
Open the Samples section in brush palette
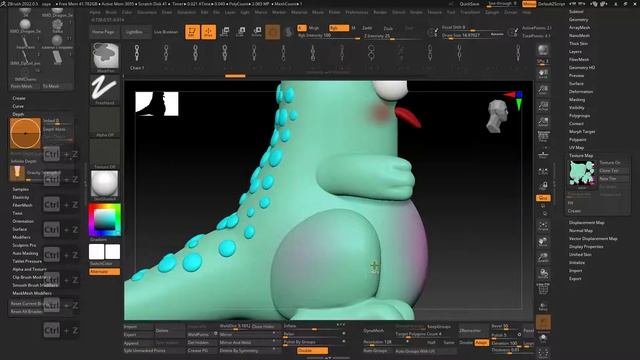tap(20, 189)
